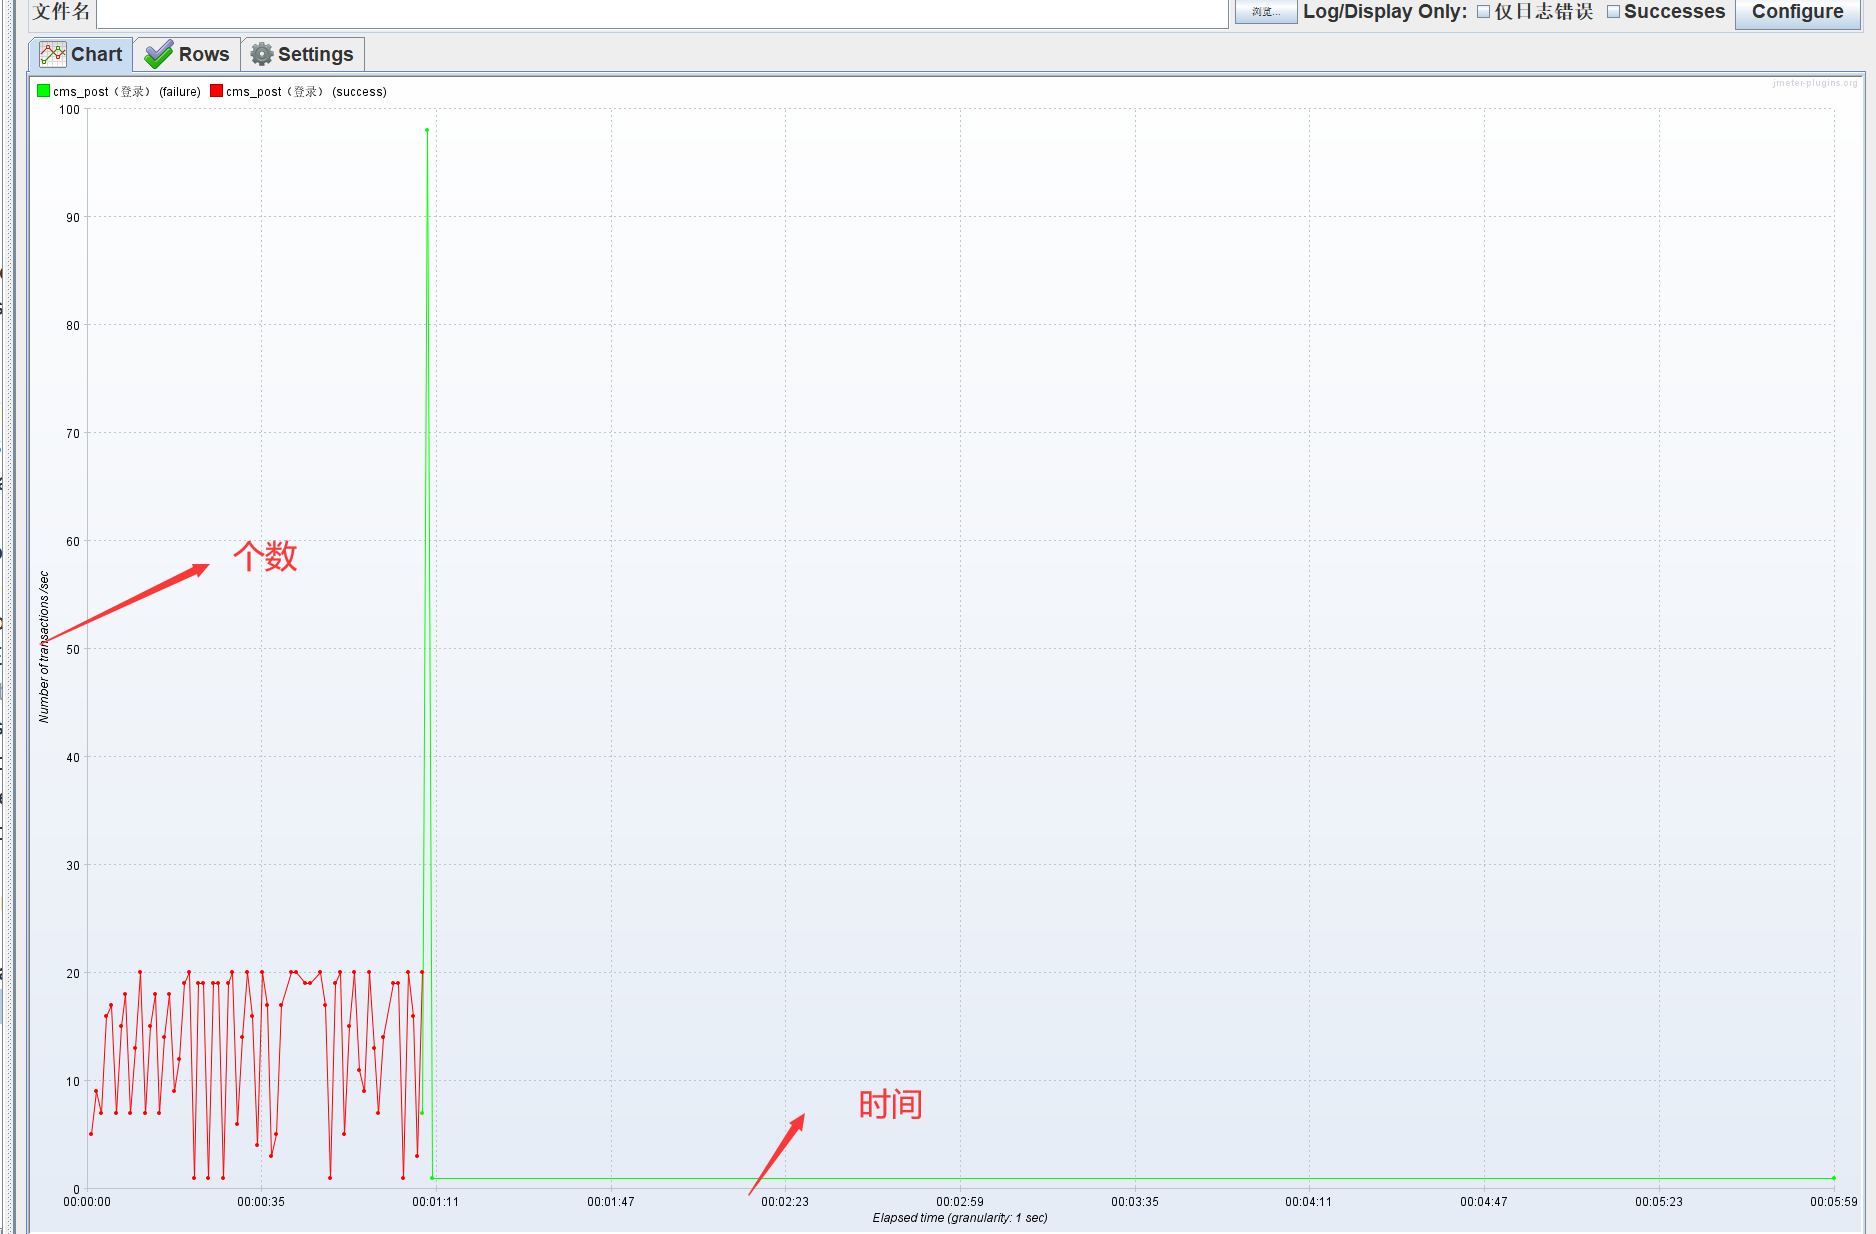Click the 00:01:11 time axis label
The height and width of the screenshot is (1234, 1876).
(x=435, y=1202)
